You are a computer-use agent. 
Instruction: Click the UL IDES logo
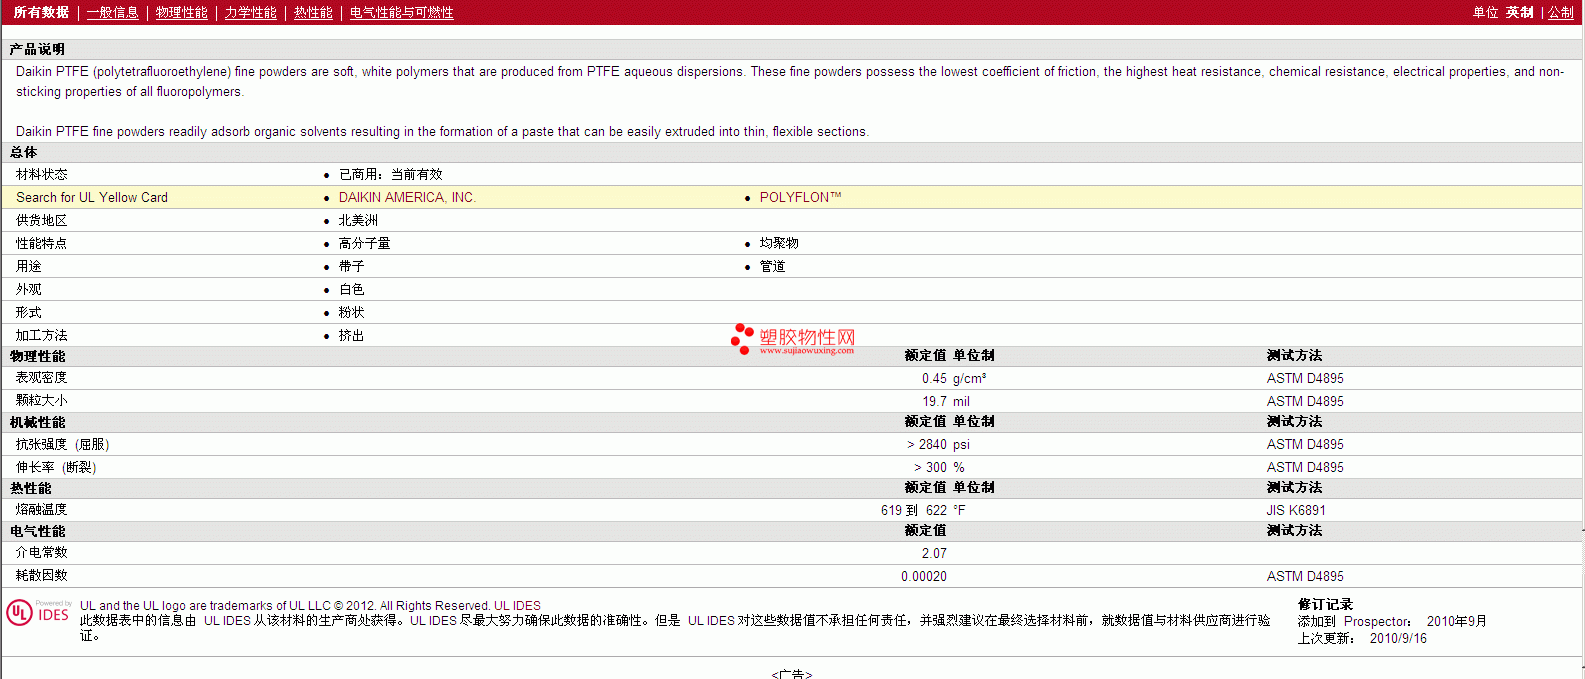39,612
